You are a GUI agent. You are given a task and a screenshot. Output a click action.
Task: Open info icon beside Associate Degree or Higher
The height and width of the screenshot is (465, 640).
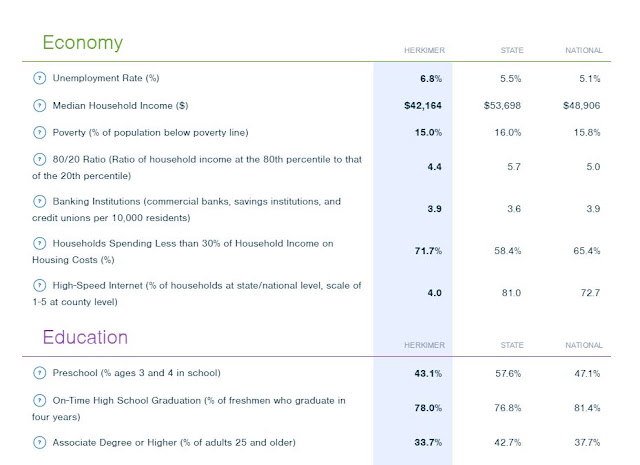point(39,443)
